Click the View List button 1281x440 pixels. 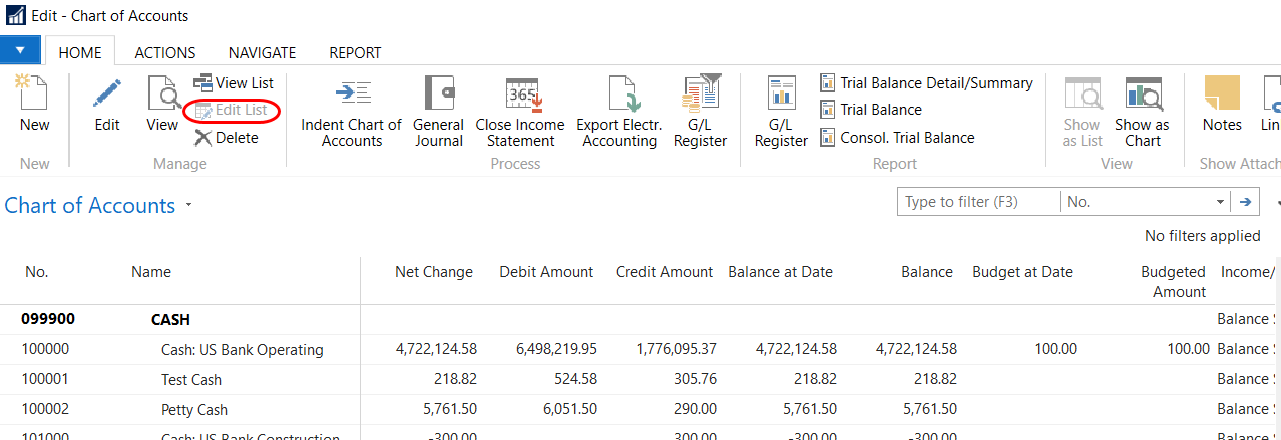pyautogui.click(x=234, y=82)
